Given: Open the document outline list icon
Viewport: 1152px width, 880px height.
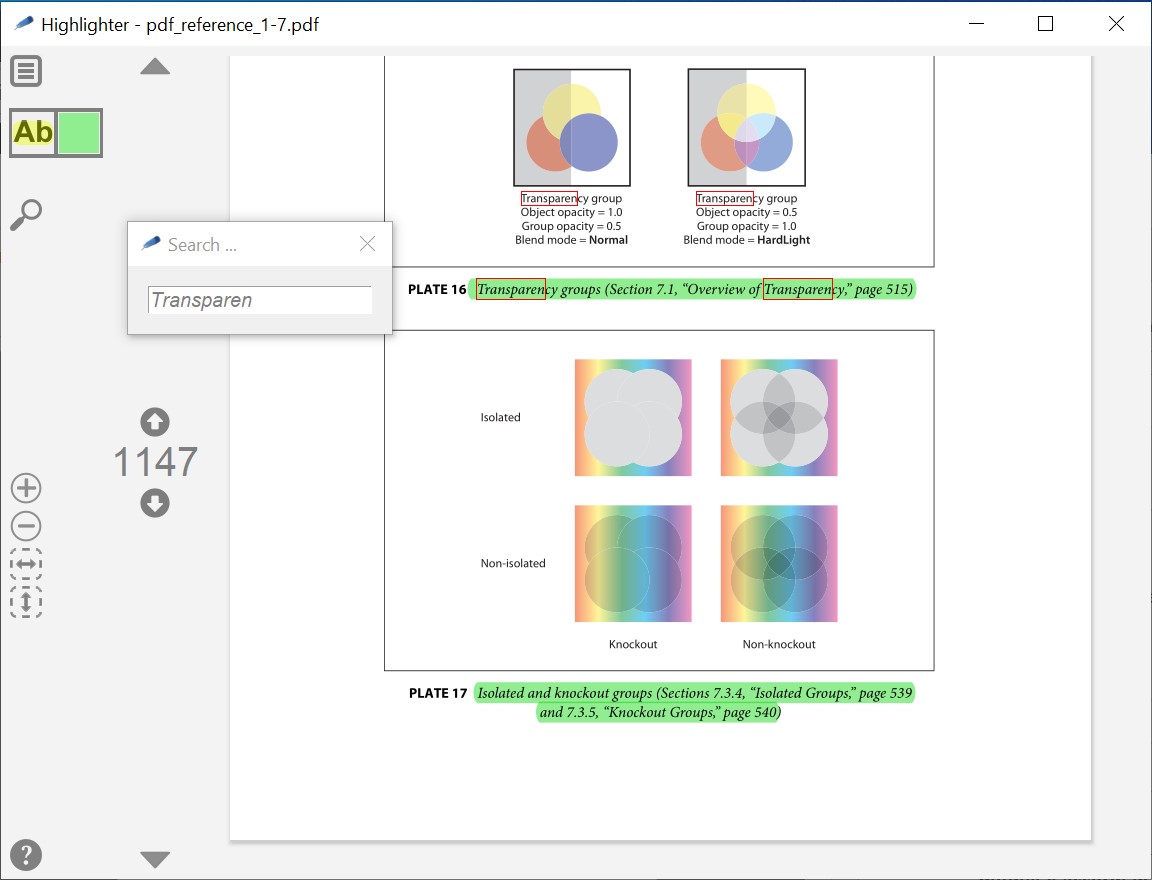Looking at the screenshot, I should [x=26, y=71].
